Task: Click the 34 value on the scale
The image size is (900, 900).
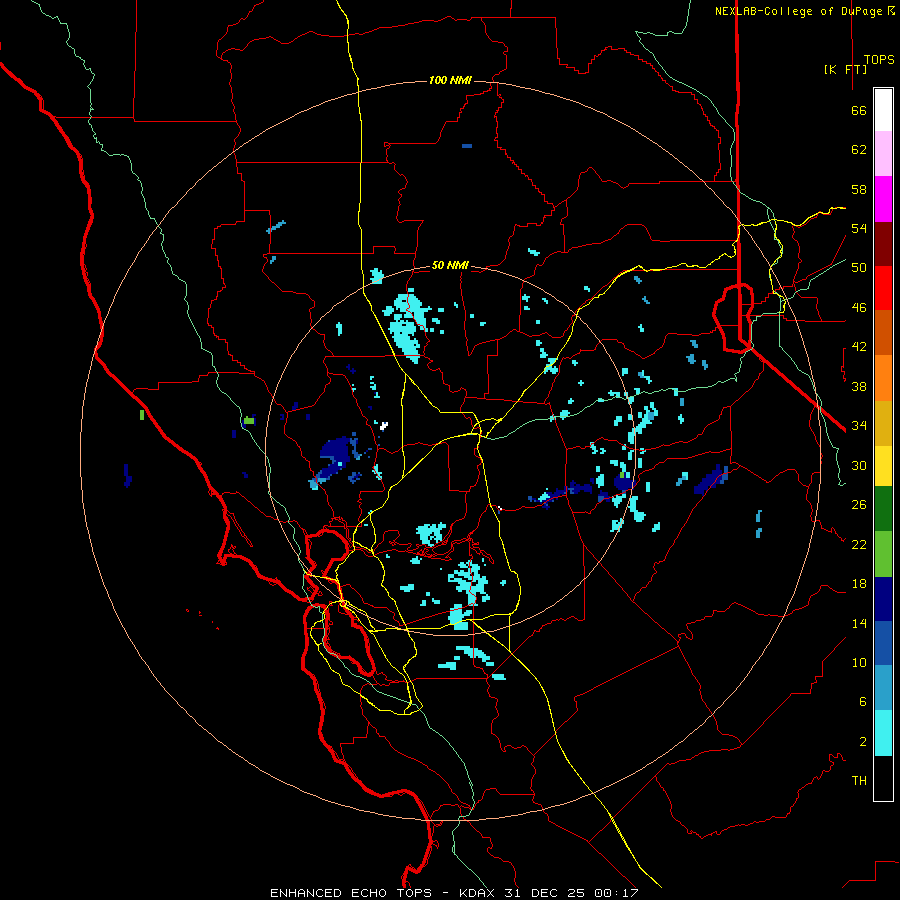Action: pyautogui.click(x=859, y=426)
